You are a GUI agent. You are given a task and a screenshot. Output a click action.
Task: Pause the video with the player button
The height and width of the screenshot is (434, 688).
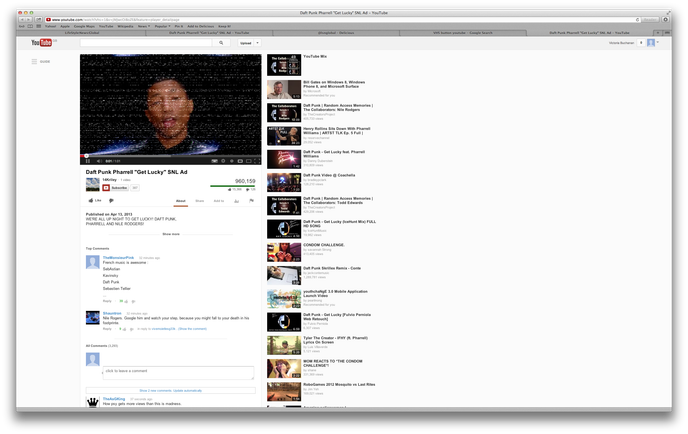click(85, 160)
